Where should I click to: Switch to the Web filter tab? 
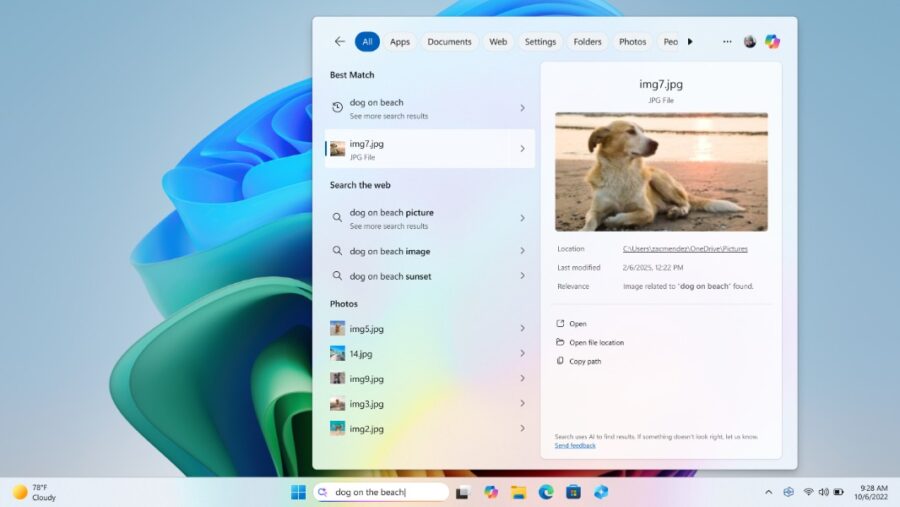pyautogui.click(x=498, y=41)
